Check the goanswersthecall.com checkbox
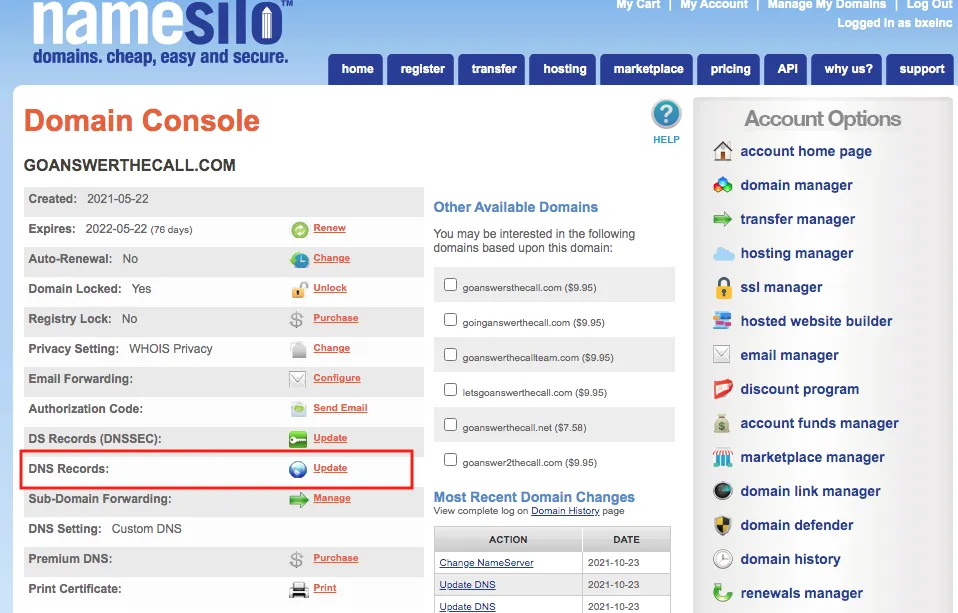This screenshot has height=613, width=958. coord(450,284)
